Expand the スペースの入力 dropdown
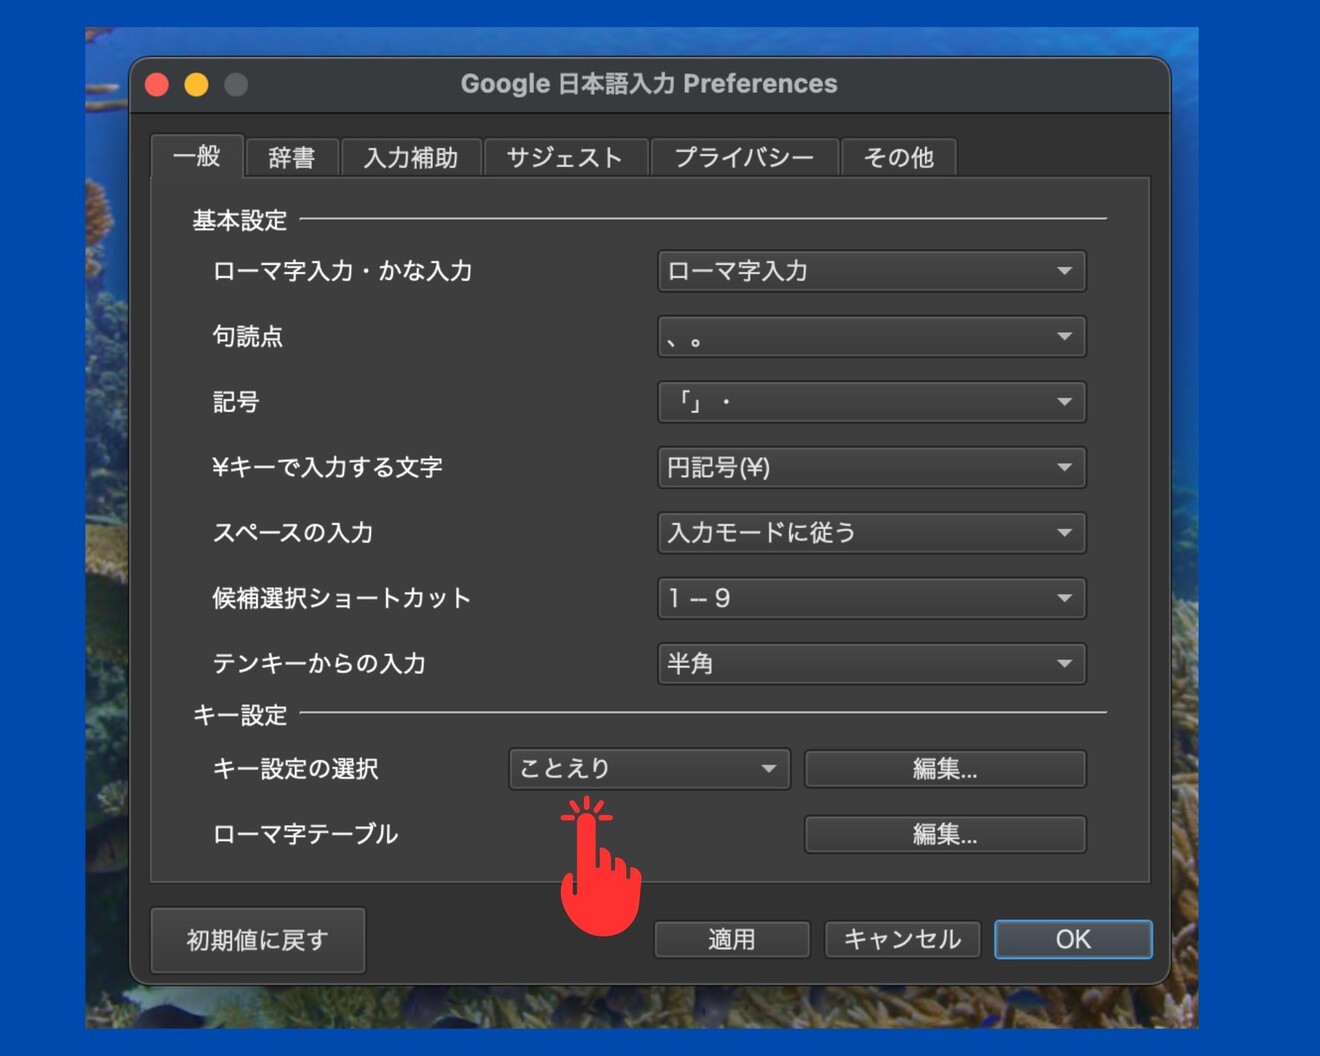The image size is (1320, 1056). [871, 533]
